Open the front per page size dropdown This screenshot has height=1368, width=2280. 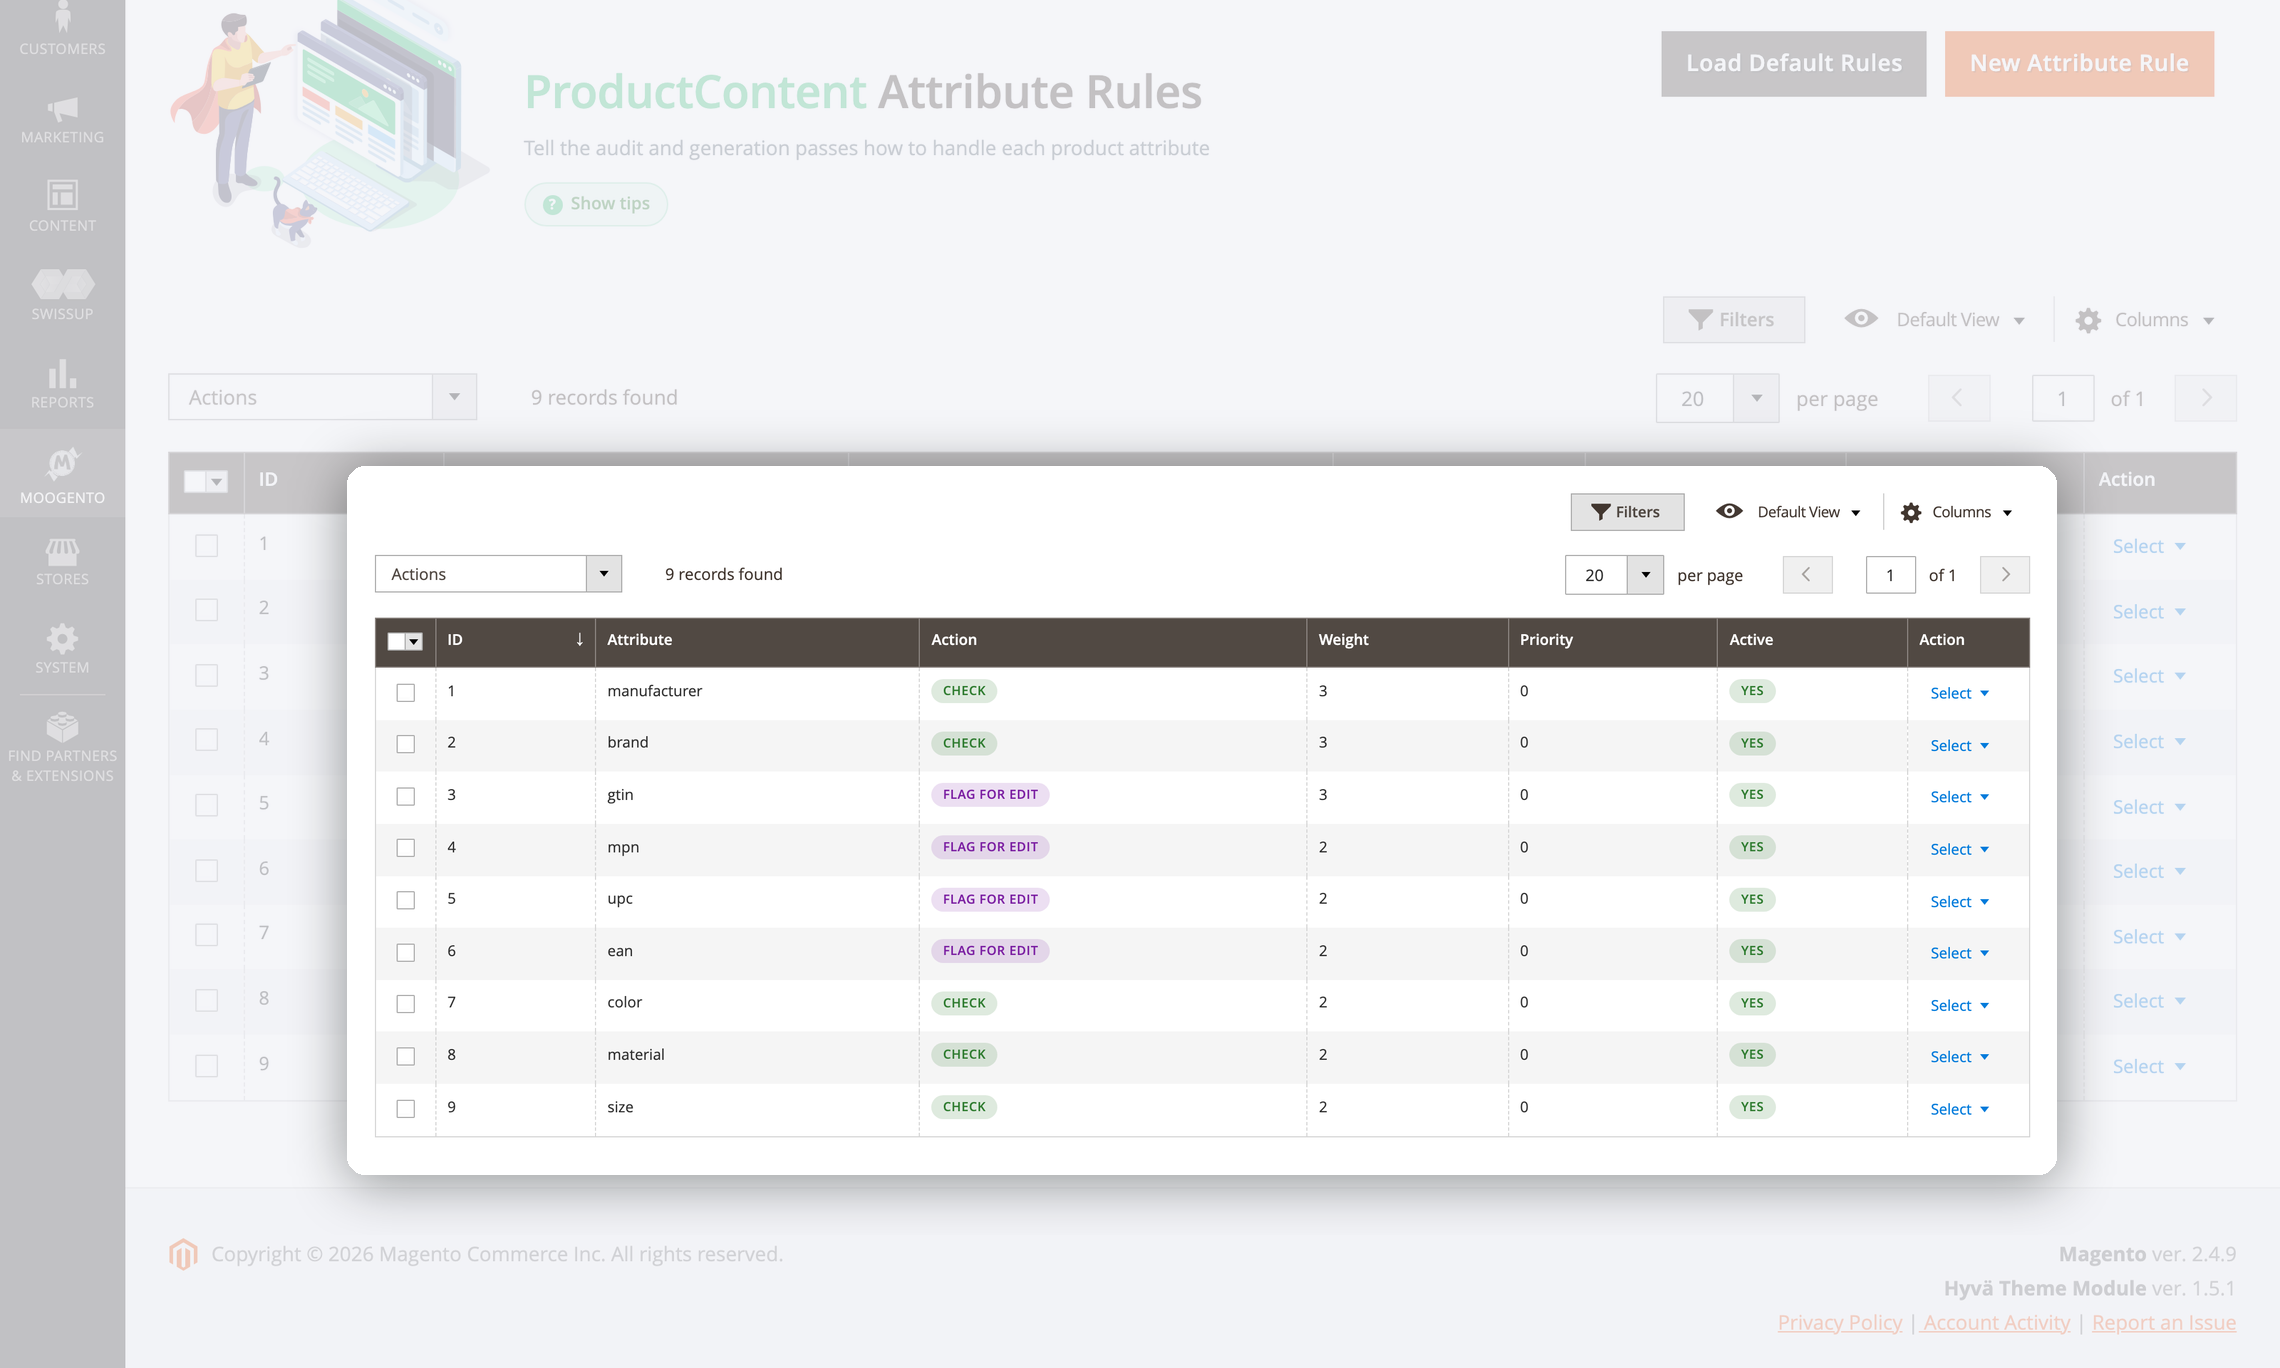click(x=1645, y=575)
